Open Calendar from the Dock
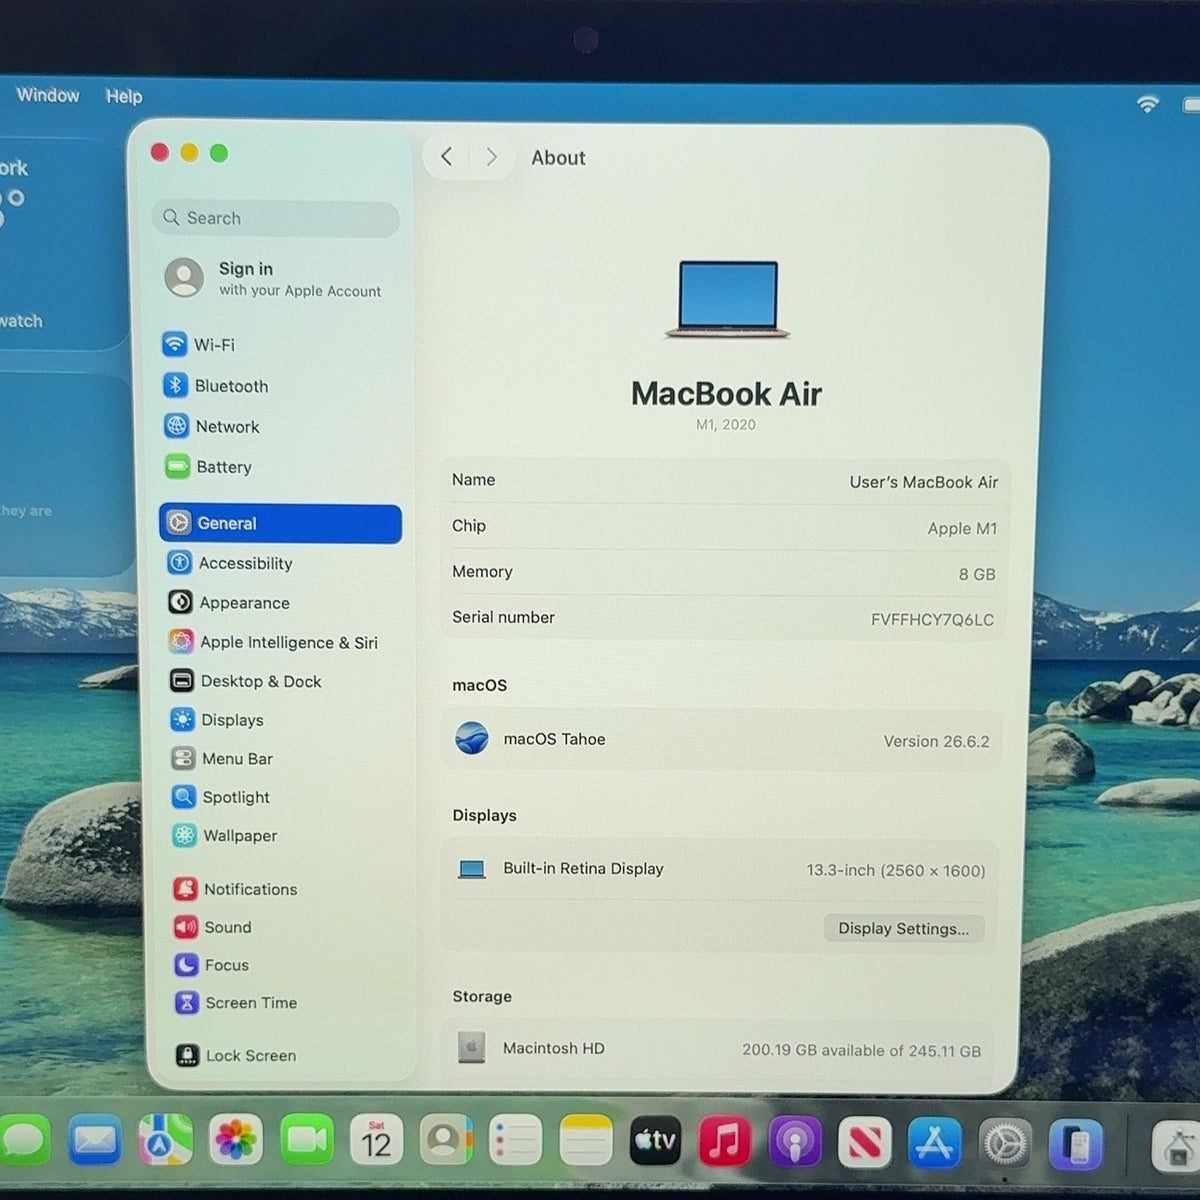Image resolution: width=1200 pixels, height=1200 pixels. (376, 1141)
